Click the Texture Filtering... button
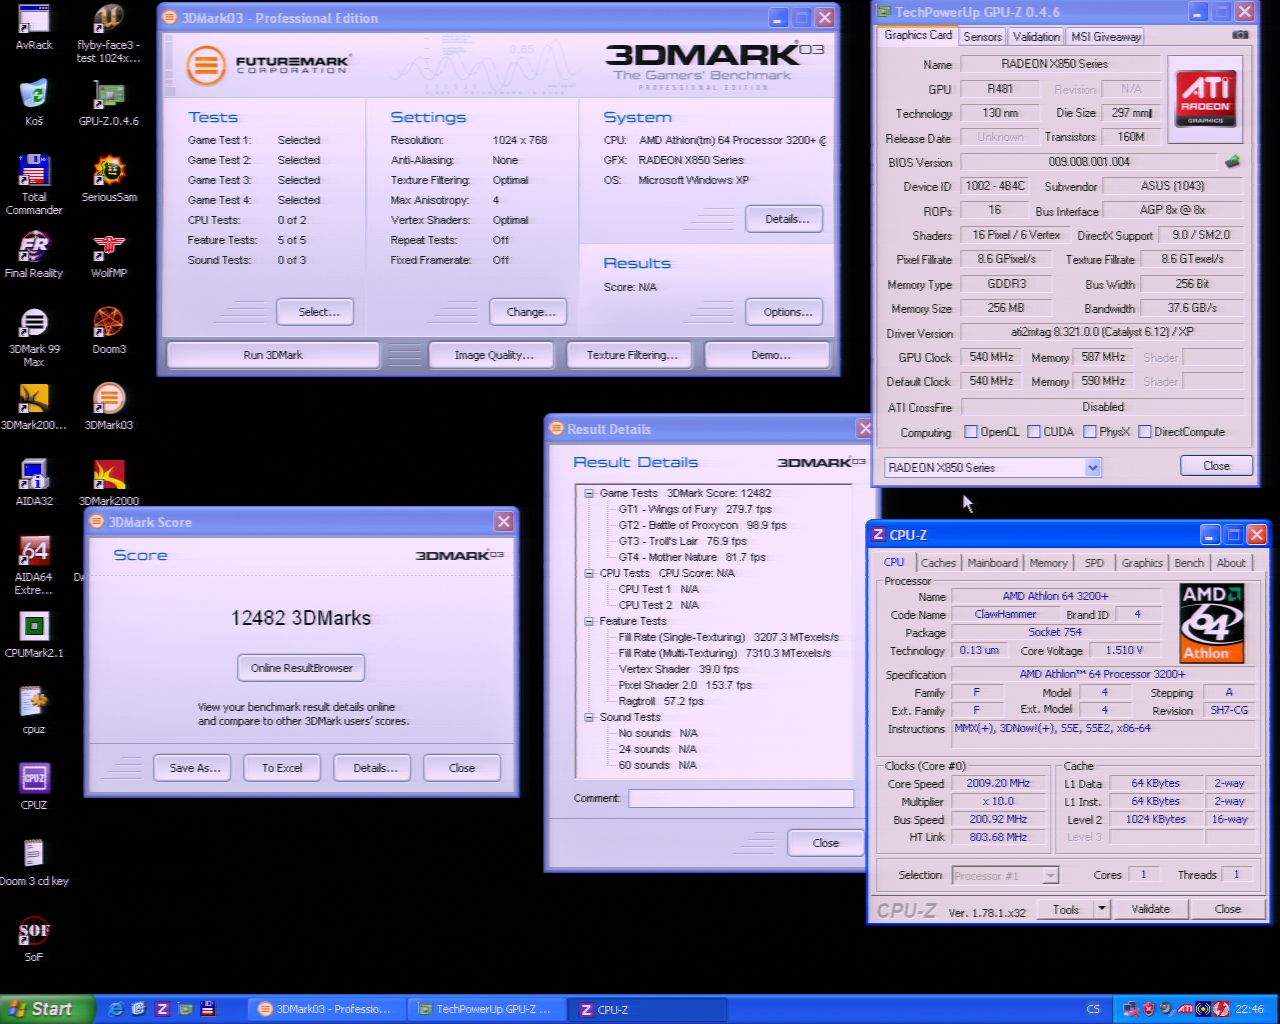The image size is (1280, 1024). point(631,355)
